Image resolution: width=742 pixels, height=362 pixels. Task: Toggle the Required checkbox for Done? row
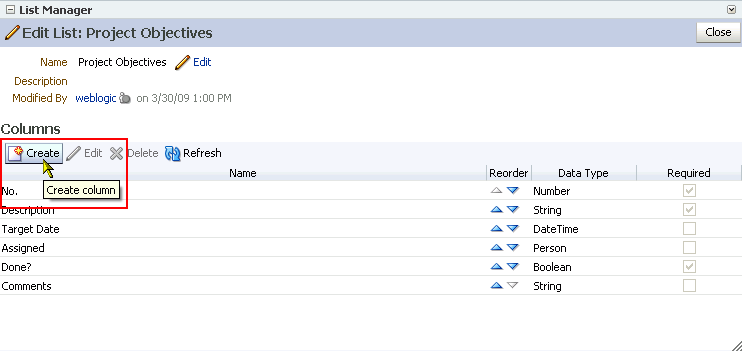tap(689, 266)
